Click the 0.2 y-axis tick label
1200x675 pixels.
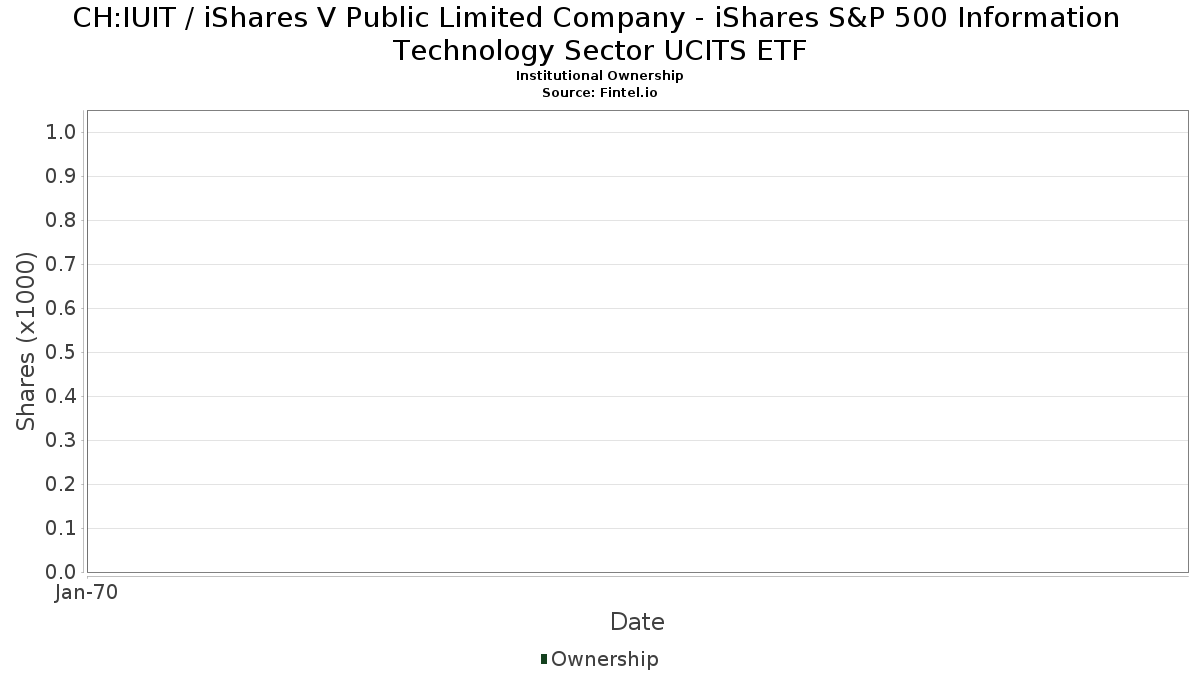[x=61, y=485]
